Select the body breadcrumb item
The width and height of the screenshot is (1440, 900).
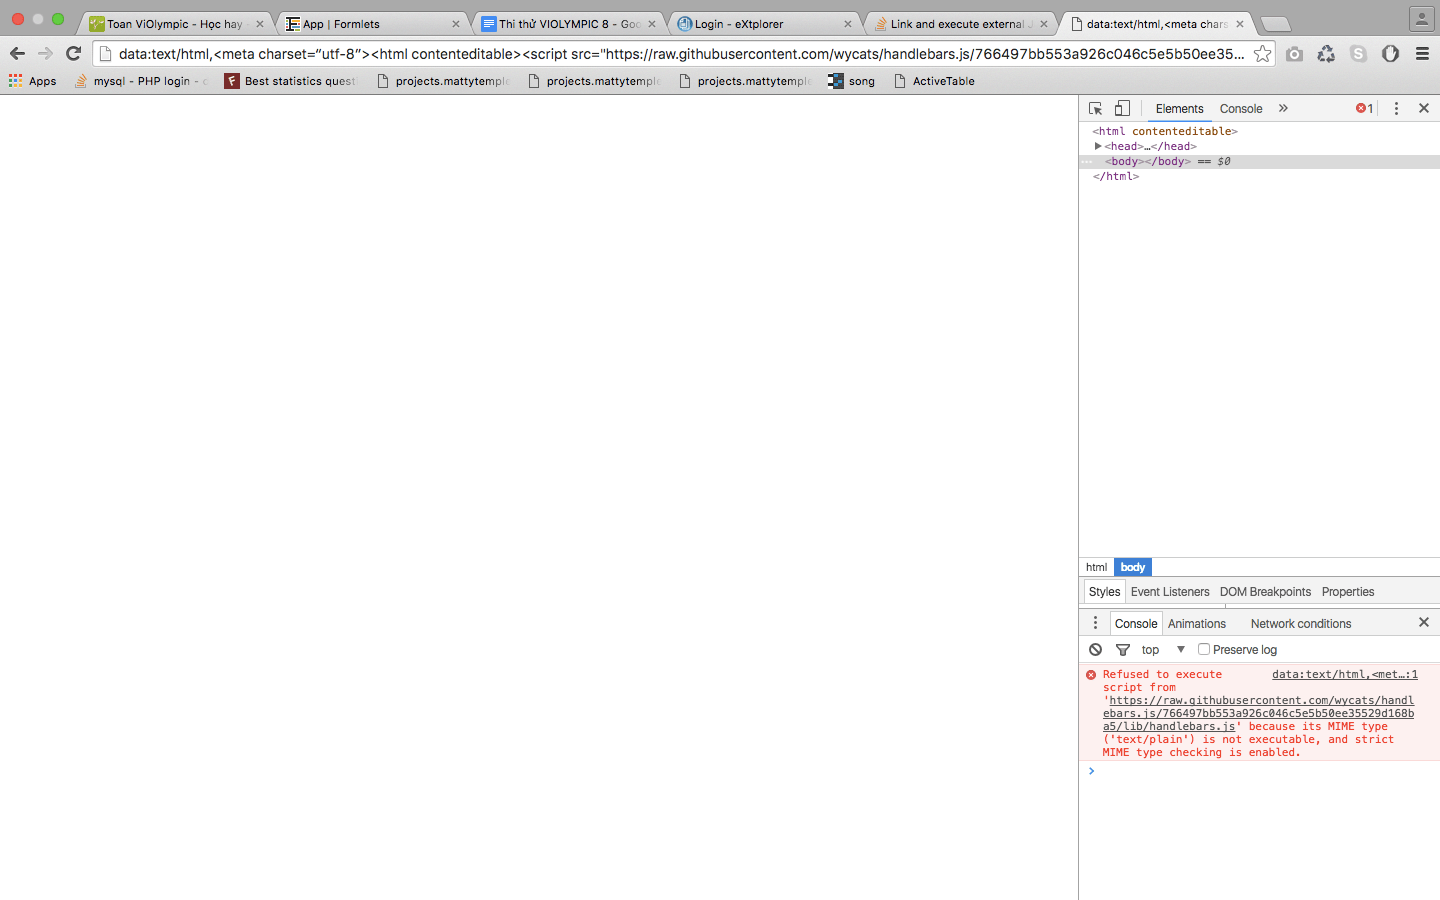[x=1133, y=567]
